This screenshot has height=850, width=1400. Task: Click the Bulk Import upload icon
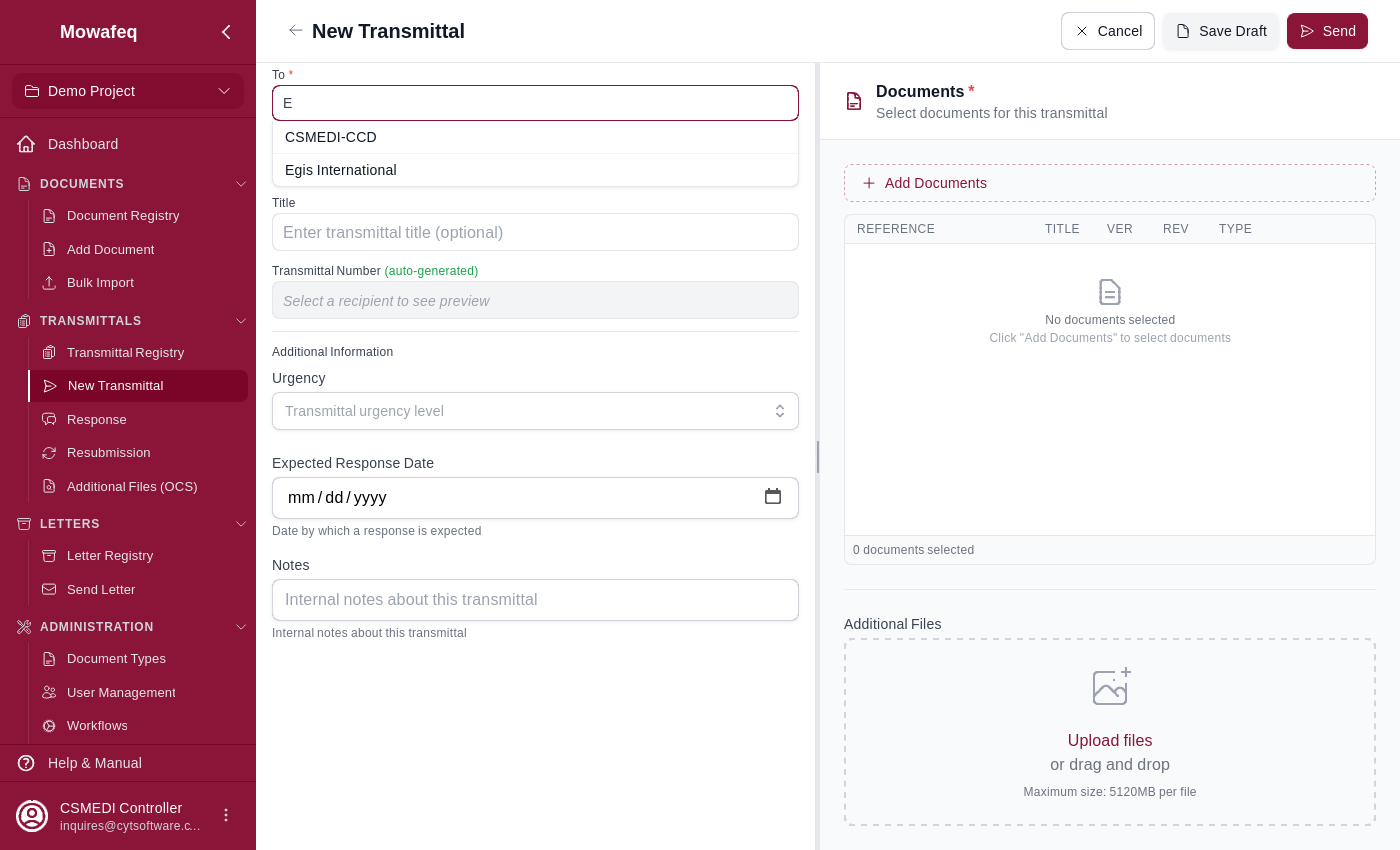49,283
